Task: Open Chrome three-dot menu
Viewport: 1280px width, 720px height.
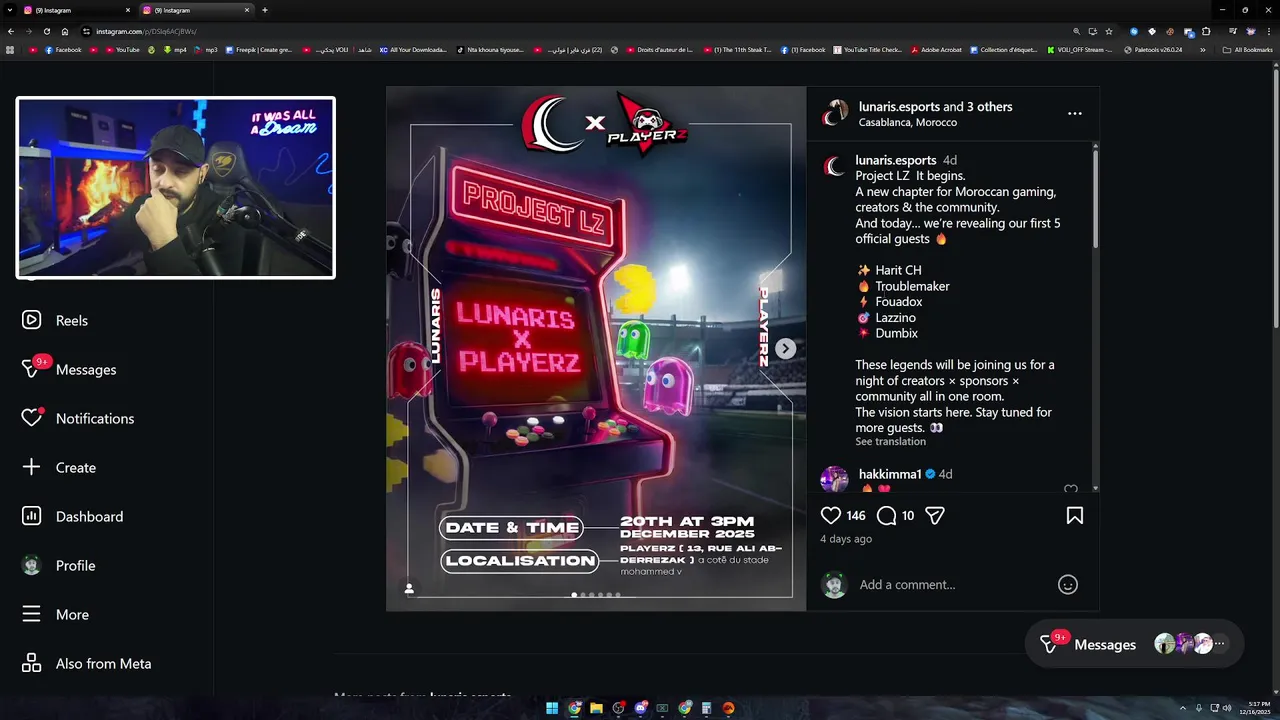Action: pyautogui.click(x=1270, y=31)
